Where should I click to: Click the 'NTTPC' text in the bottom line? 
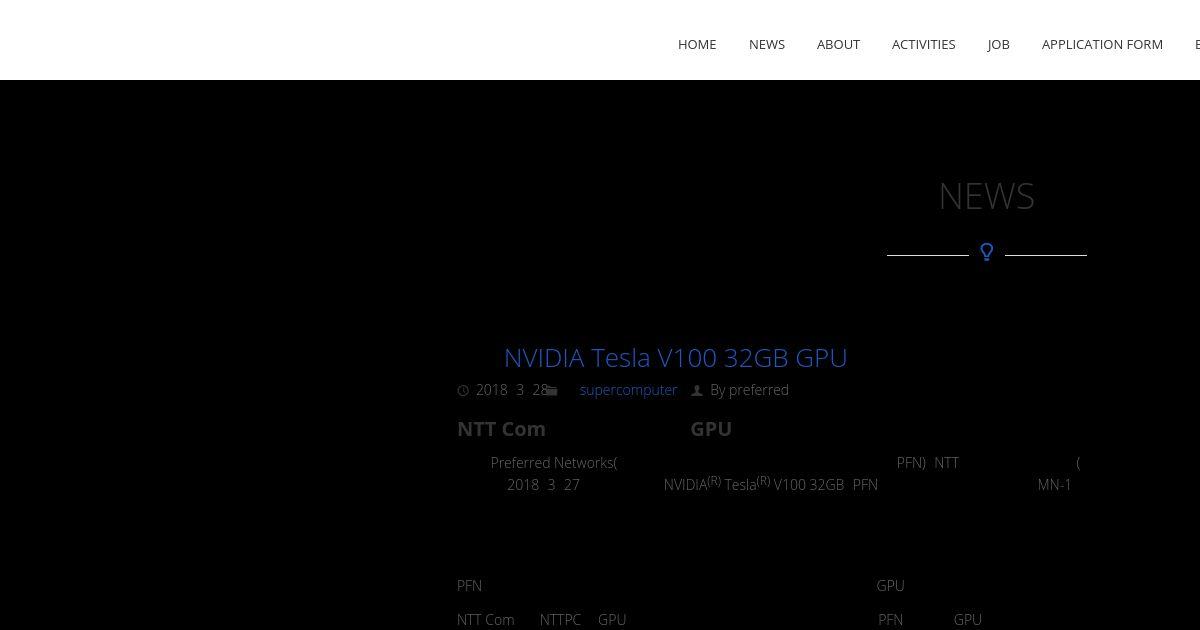coord(560,620)
